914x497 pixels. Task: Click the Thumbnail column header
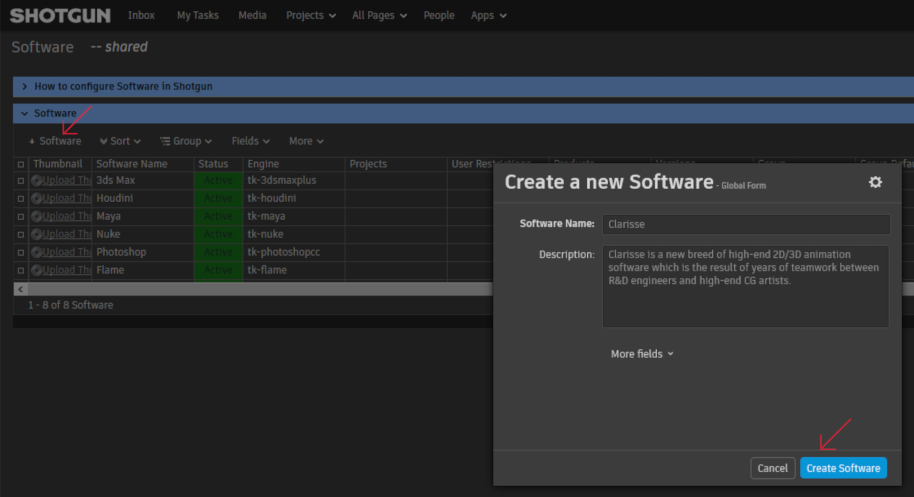pyautogui.click(x=58, y=164)
